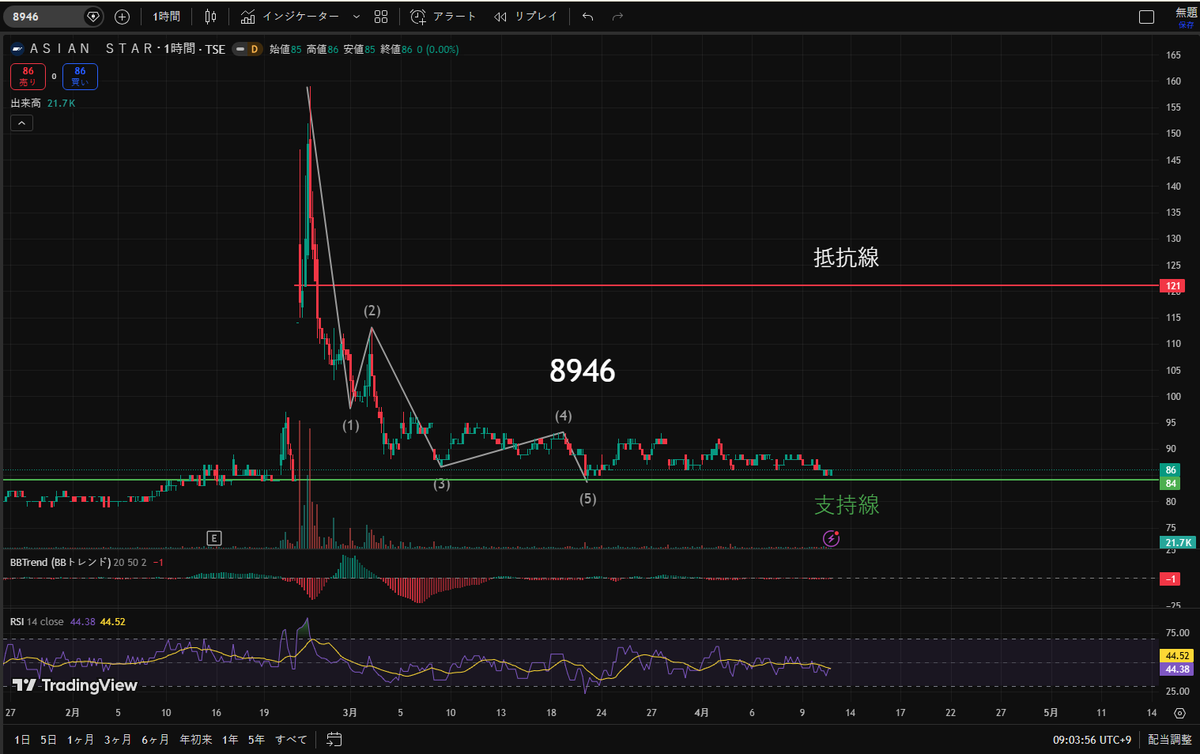The height and width of the screenshot is (754, 1200).
Task: Select the すべて date range
Action: 290,740
